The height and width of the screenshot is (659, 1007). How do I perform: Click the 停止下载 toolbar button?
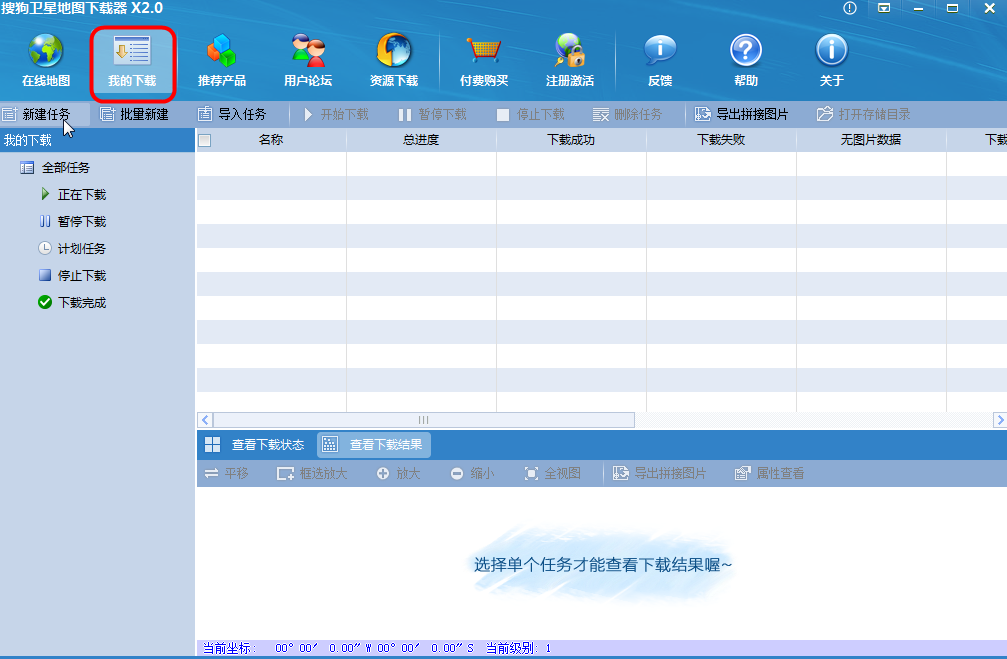[x=530, y=114]
